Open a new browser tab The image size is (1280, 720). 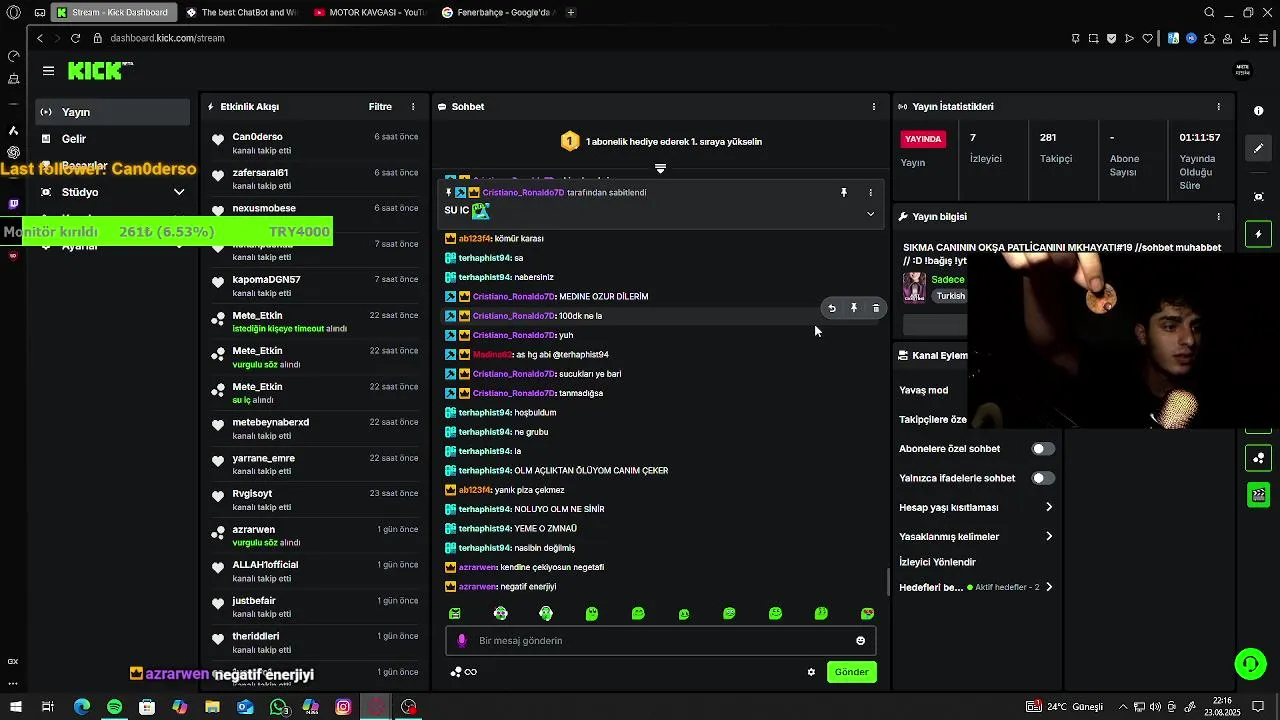(x=571, y=13)
